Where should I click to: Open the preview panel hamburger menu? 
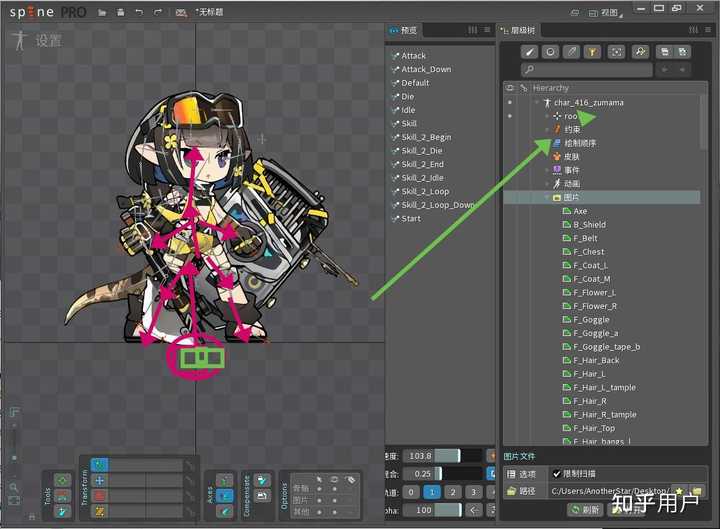tap(487, 30)
